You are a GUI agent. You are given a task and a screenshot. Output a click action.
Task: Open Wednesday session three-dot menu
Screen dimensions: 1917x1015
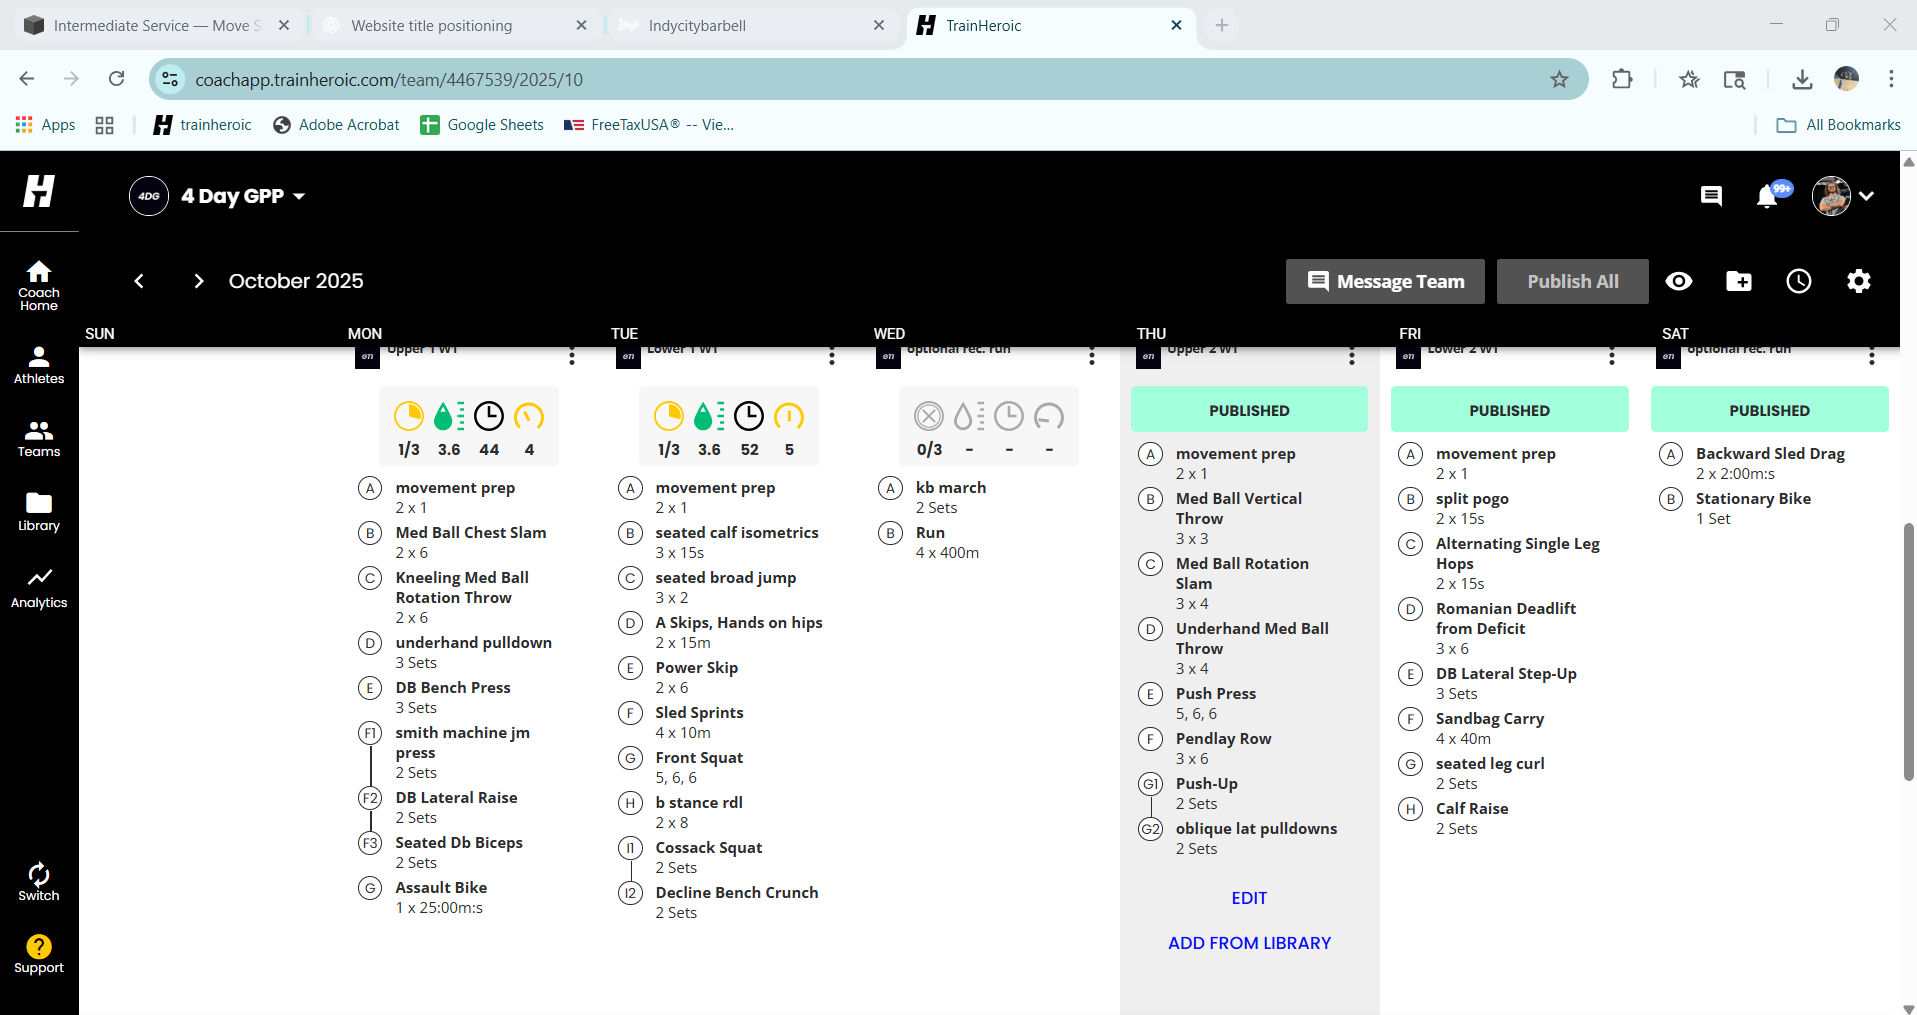(x=1092, y=356)
